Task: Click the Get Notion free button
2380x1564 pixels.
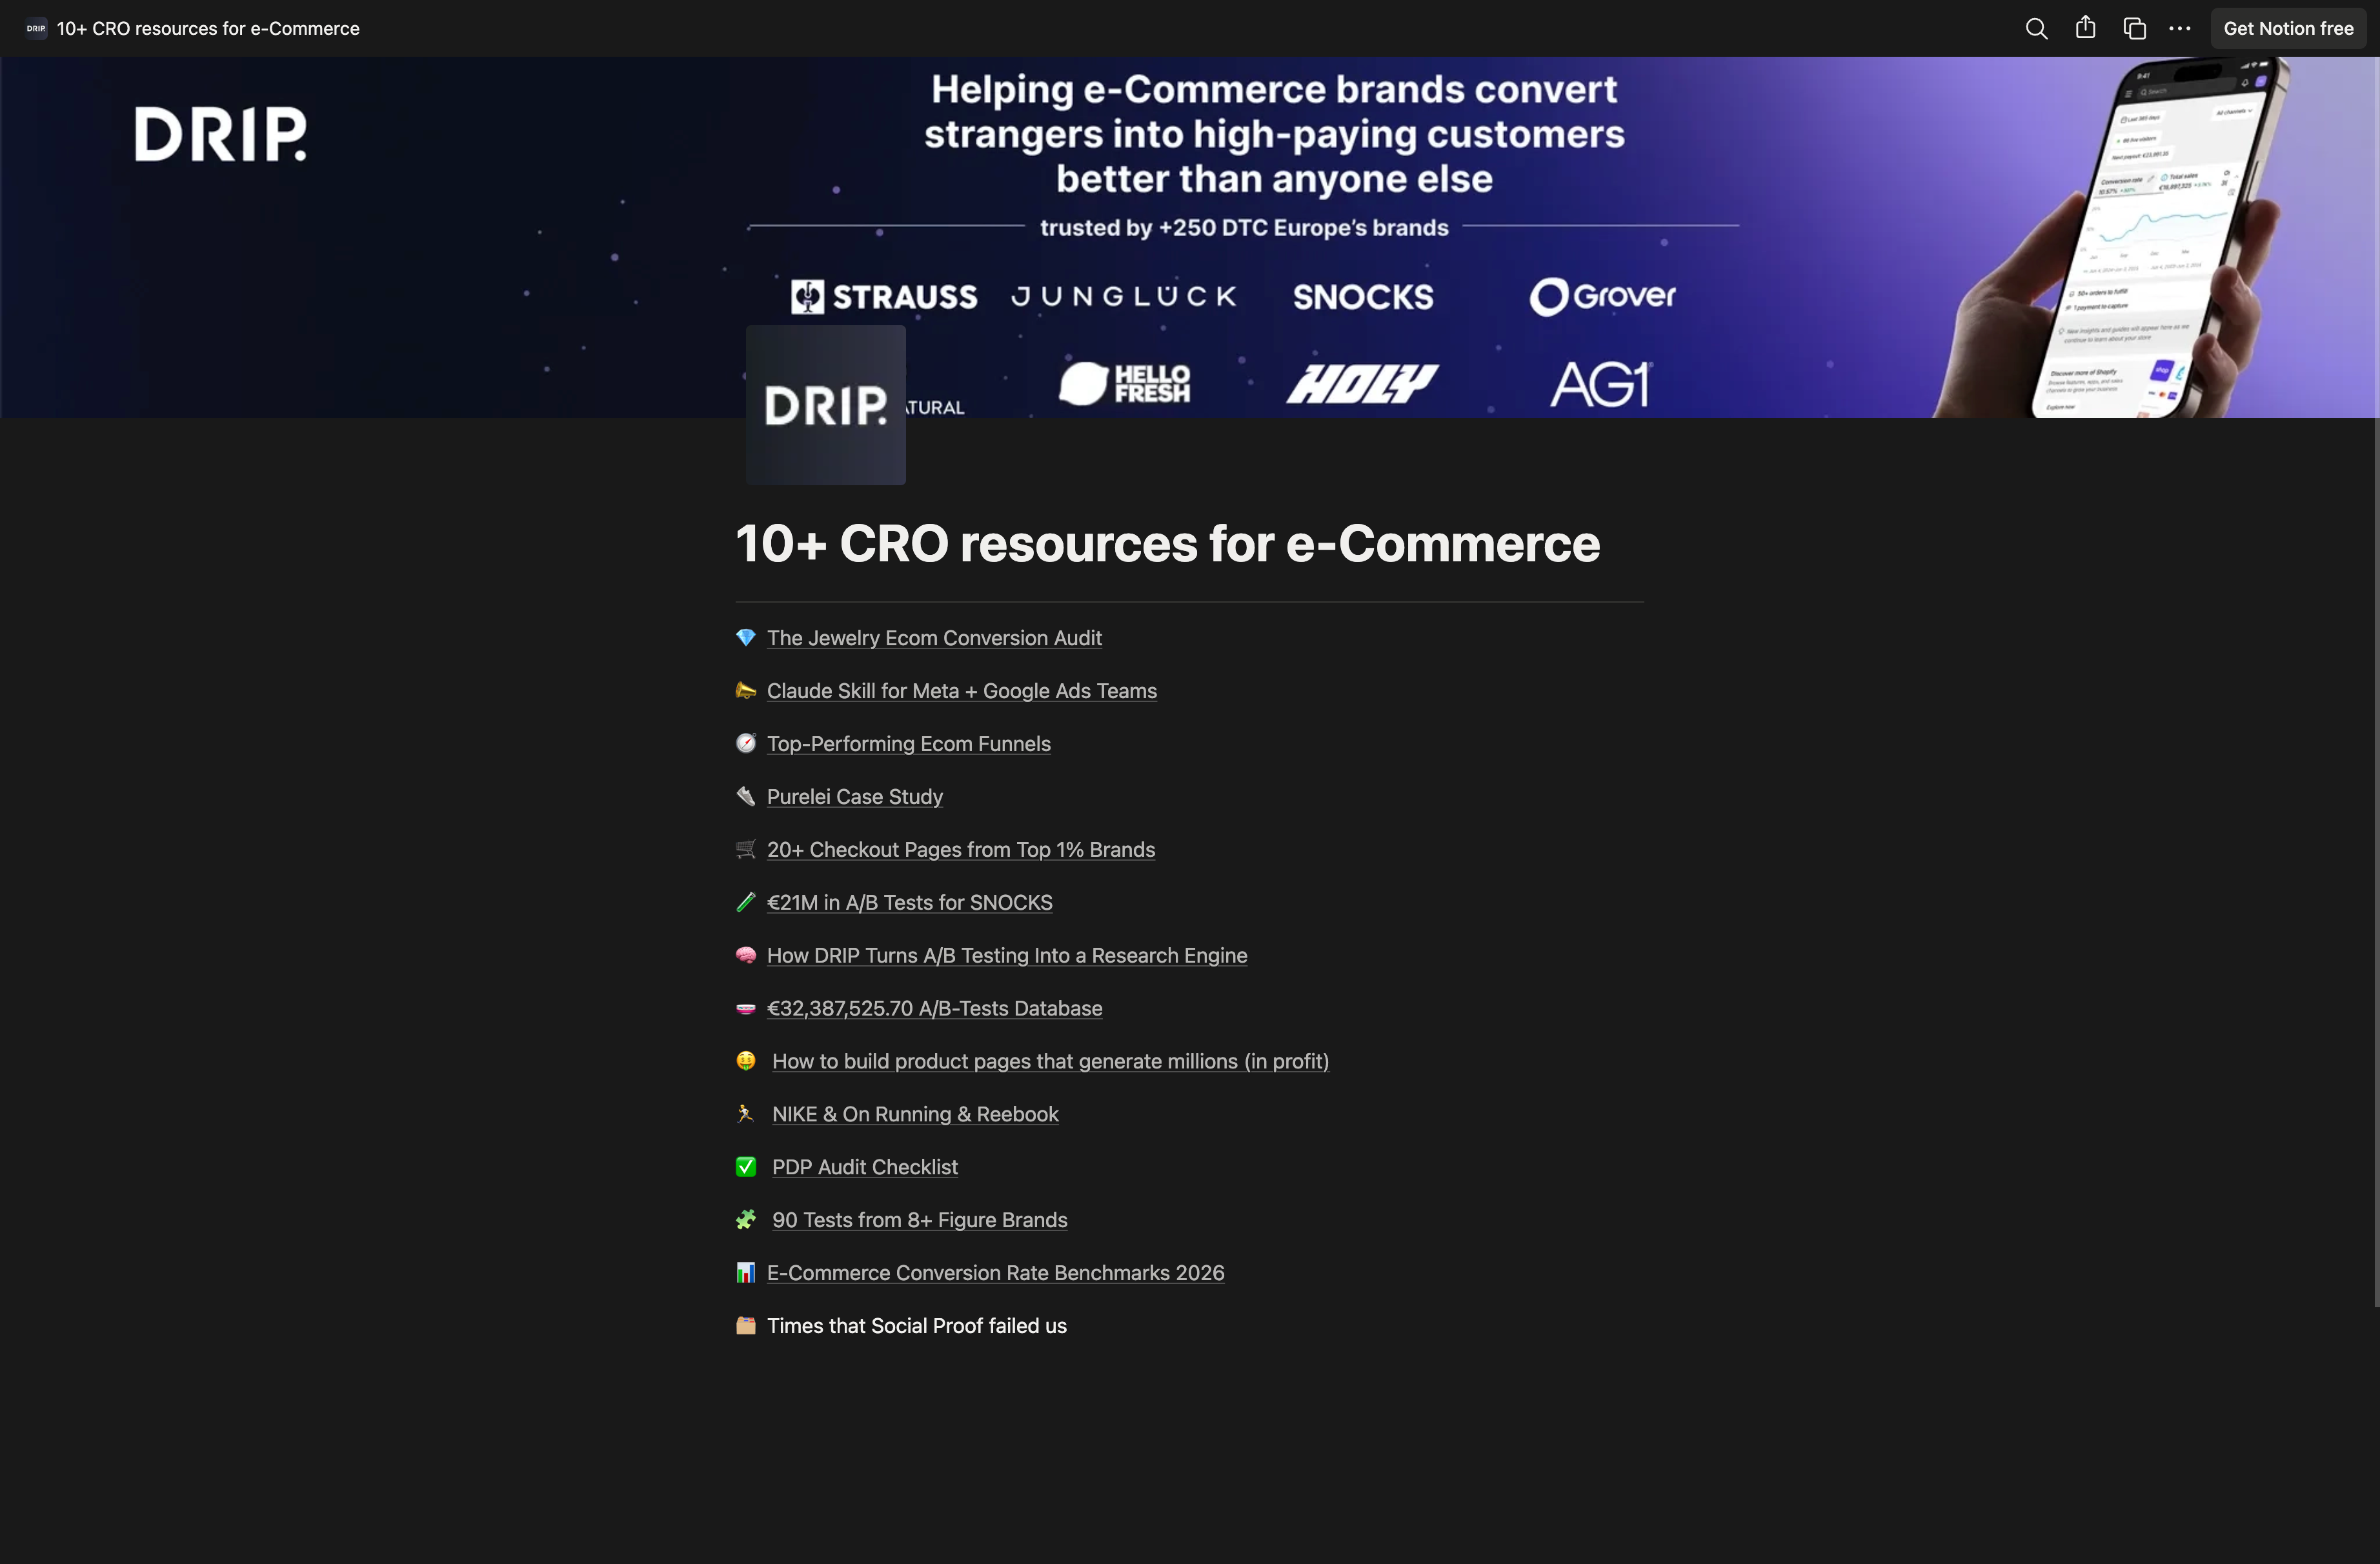Action: pyautogui.click(x=2288, y=28)
